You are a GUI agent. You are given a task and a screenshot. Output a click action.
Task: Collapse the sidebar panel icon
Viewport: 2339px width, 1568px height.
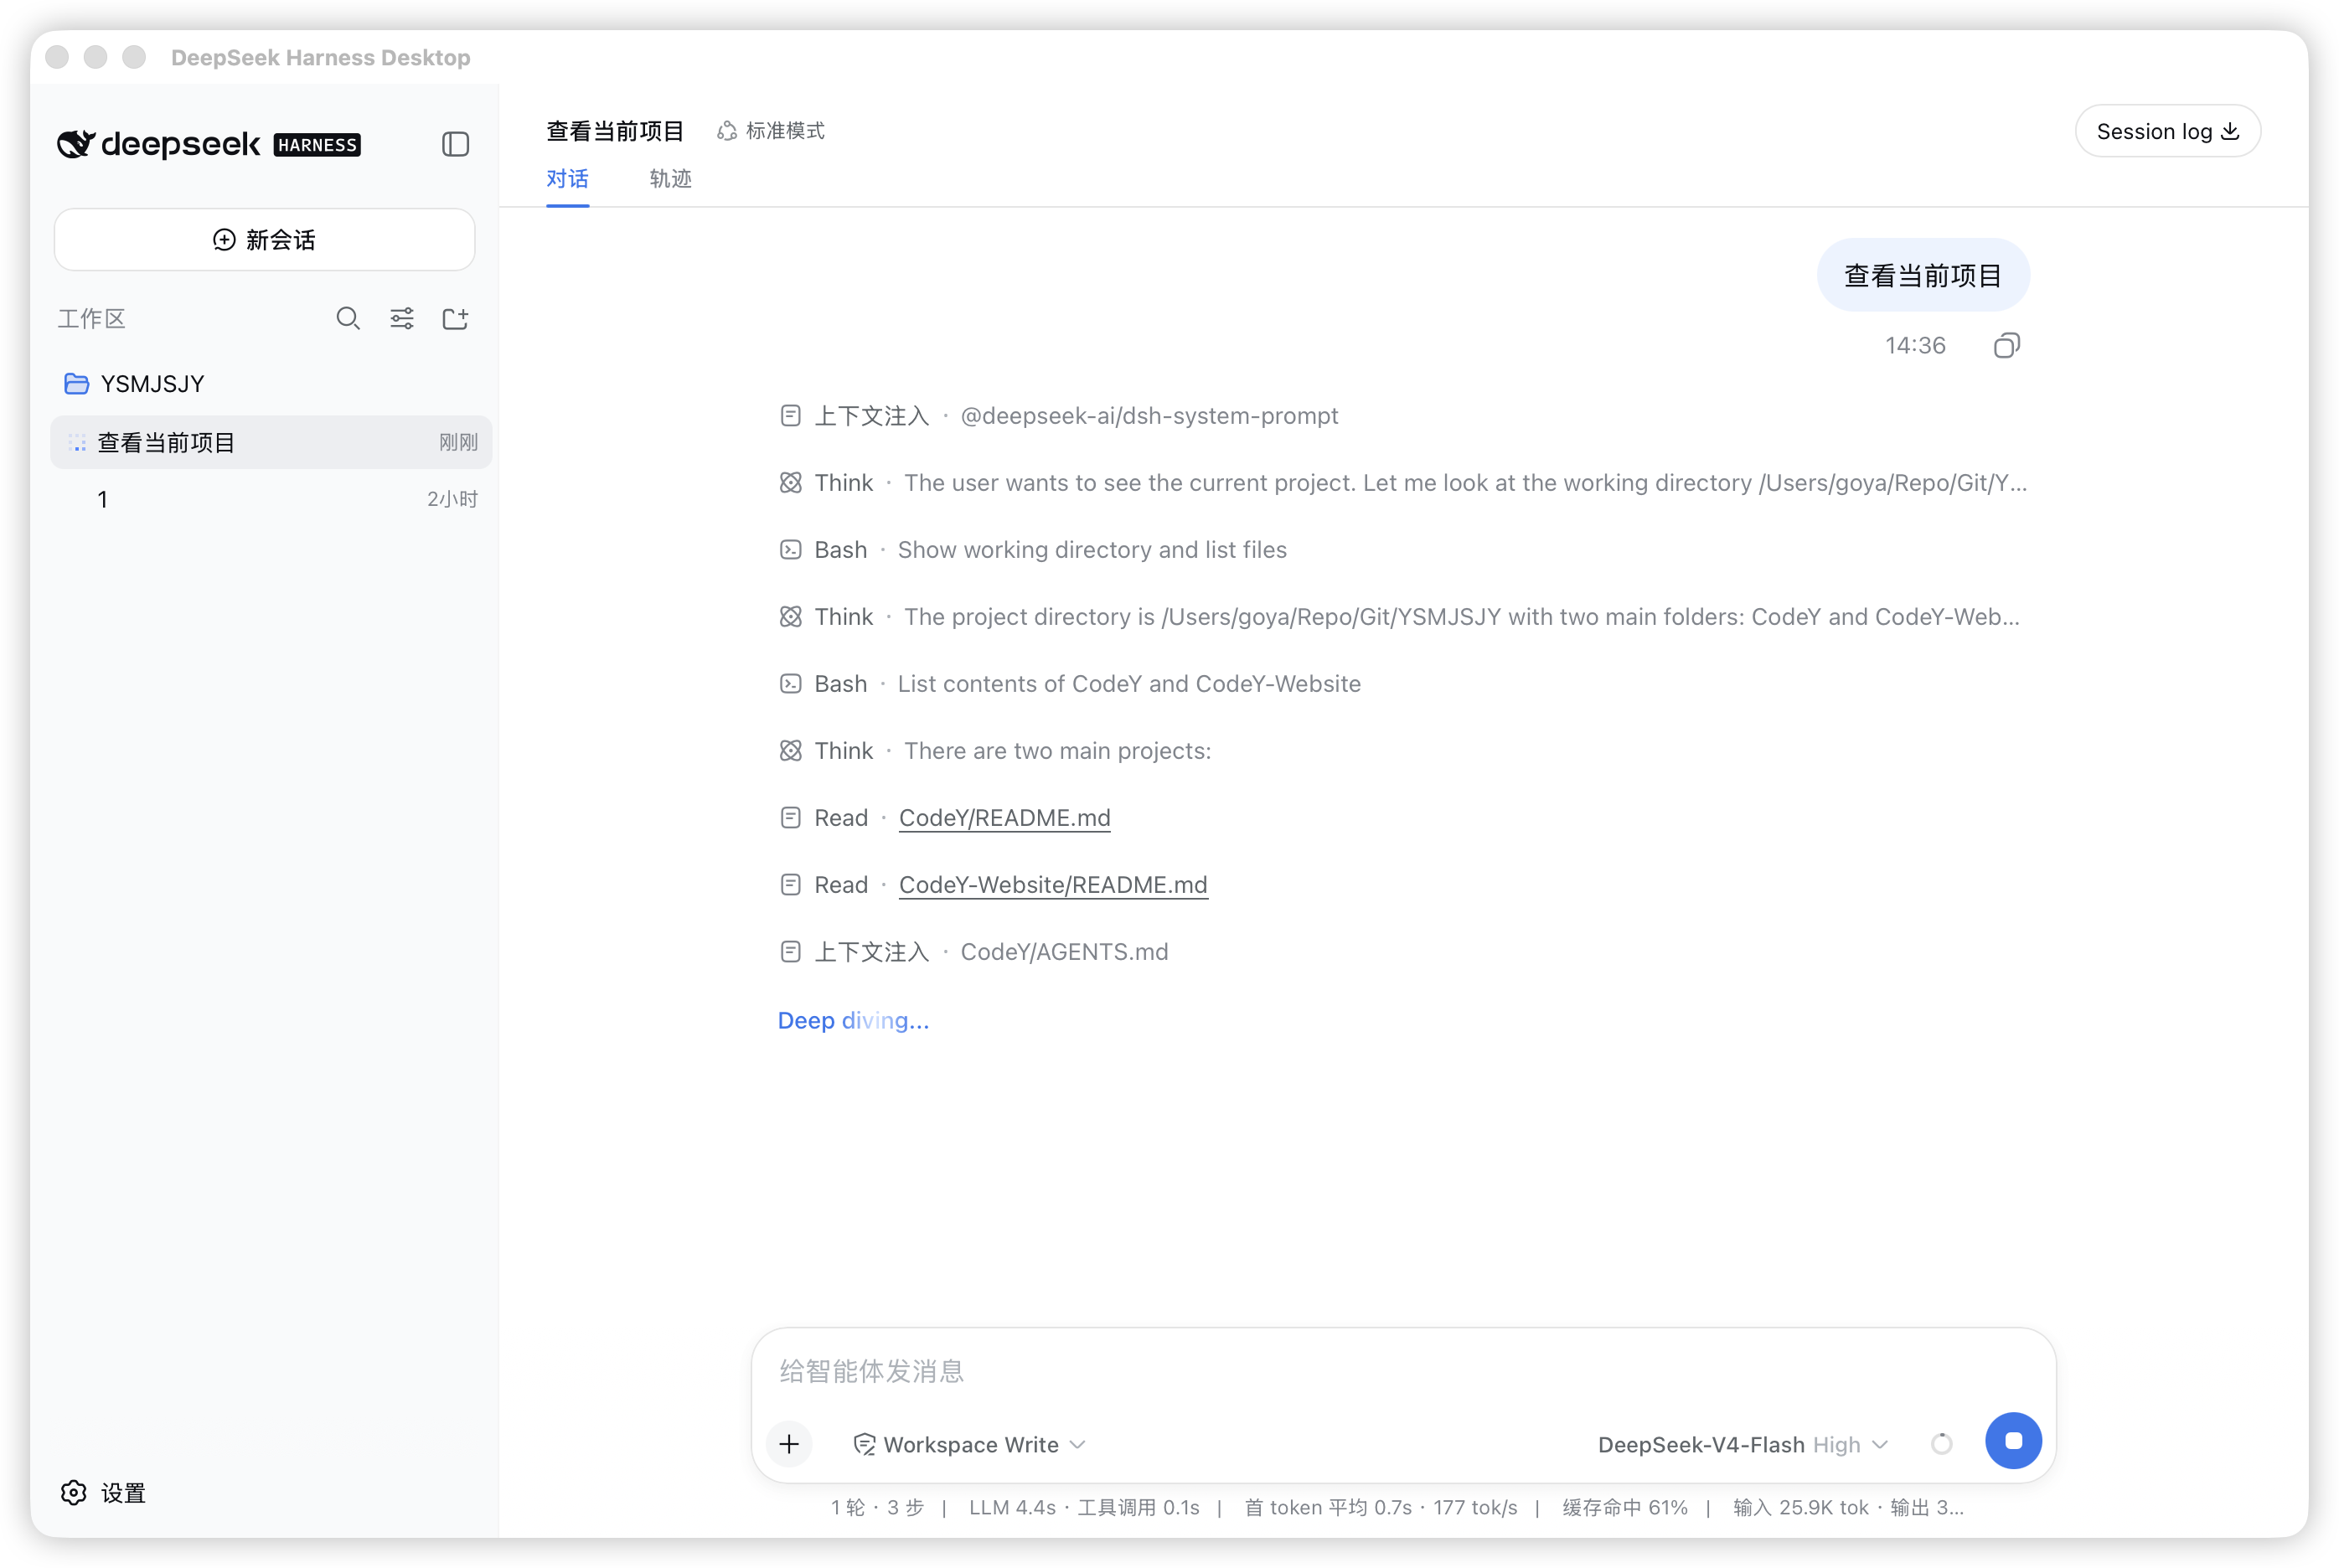(x=455, y=144)
